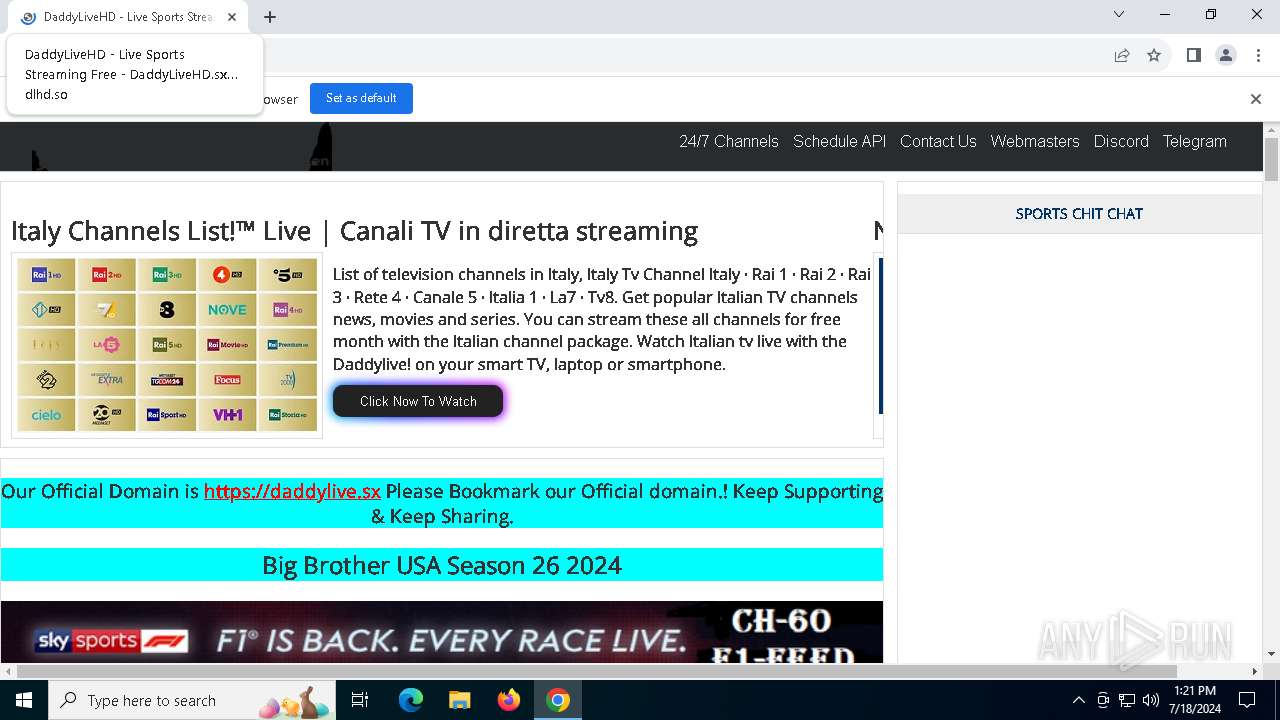The height and width of the screenshot is (720, 1280).
Task: Click the SPORTS CHIT CHAT header
Action: (1079, 213)
